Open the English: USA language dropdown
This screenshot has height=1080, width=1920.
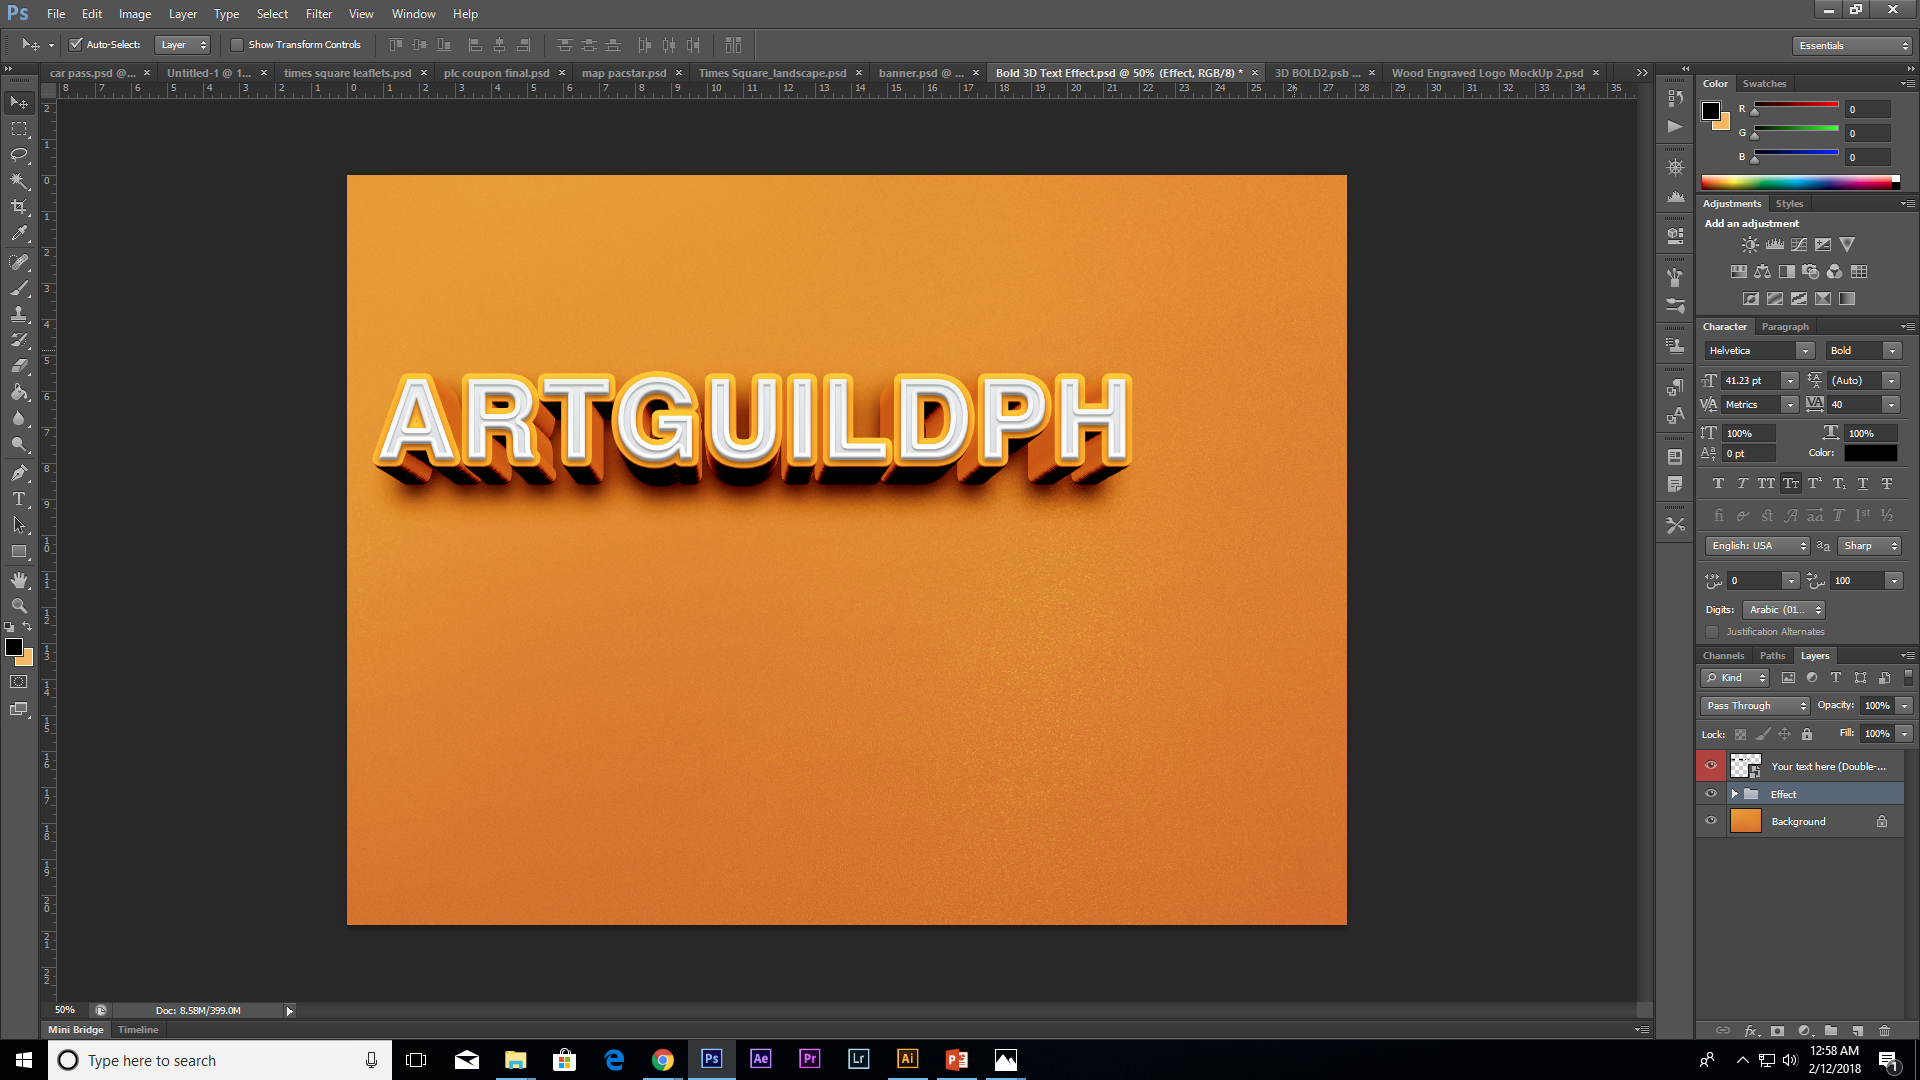(x=1758, y=546)
